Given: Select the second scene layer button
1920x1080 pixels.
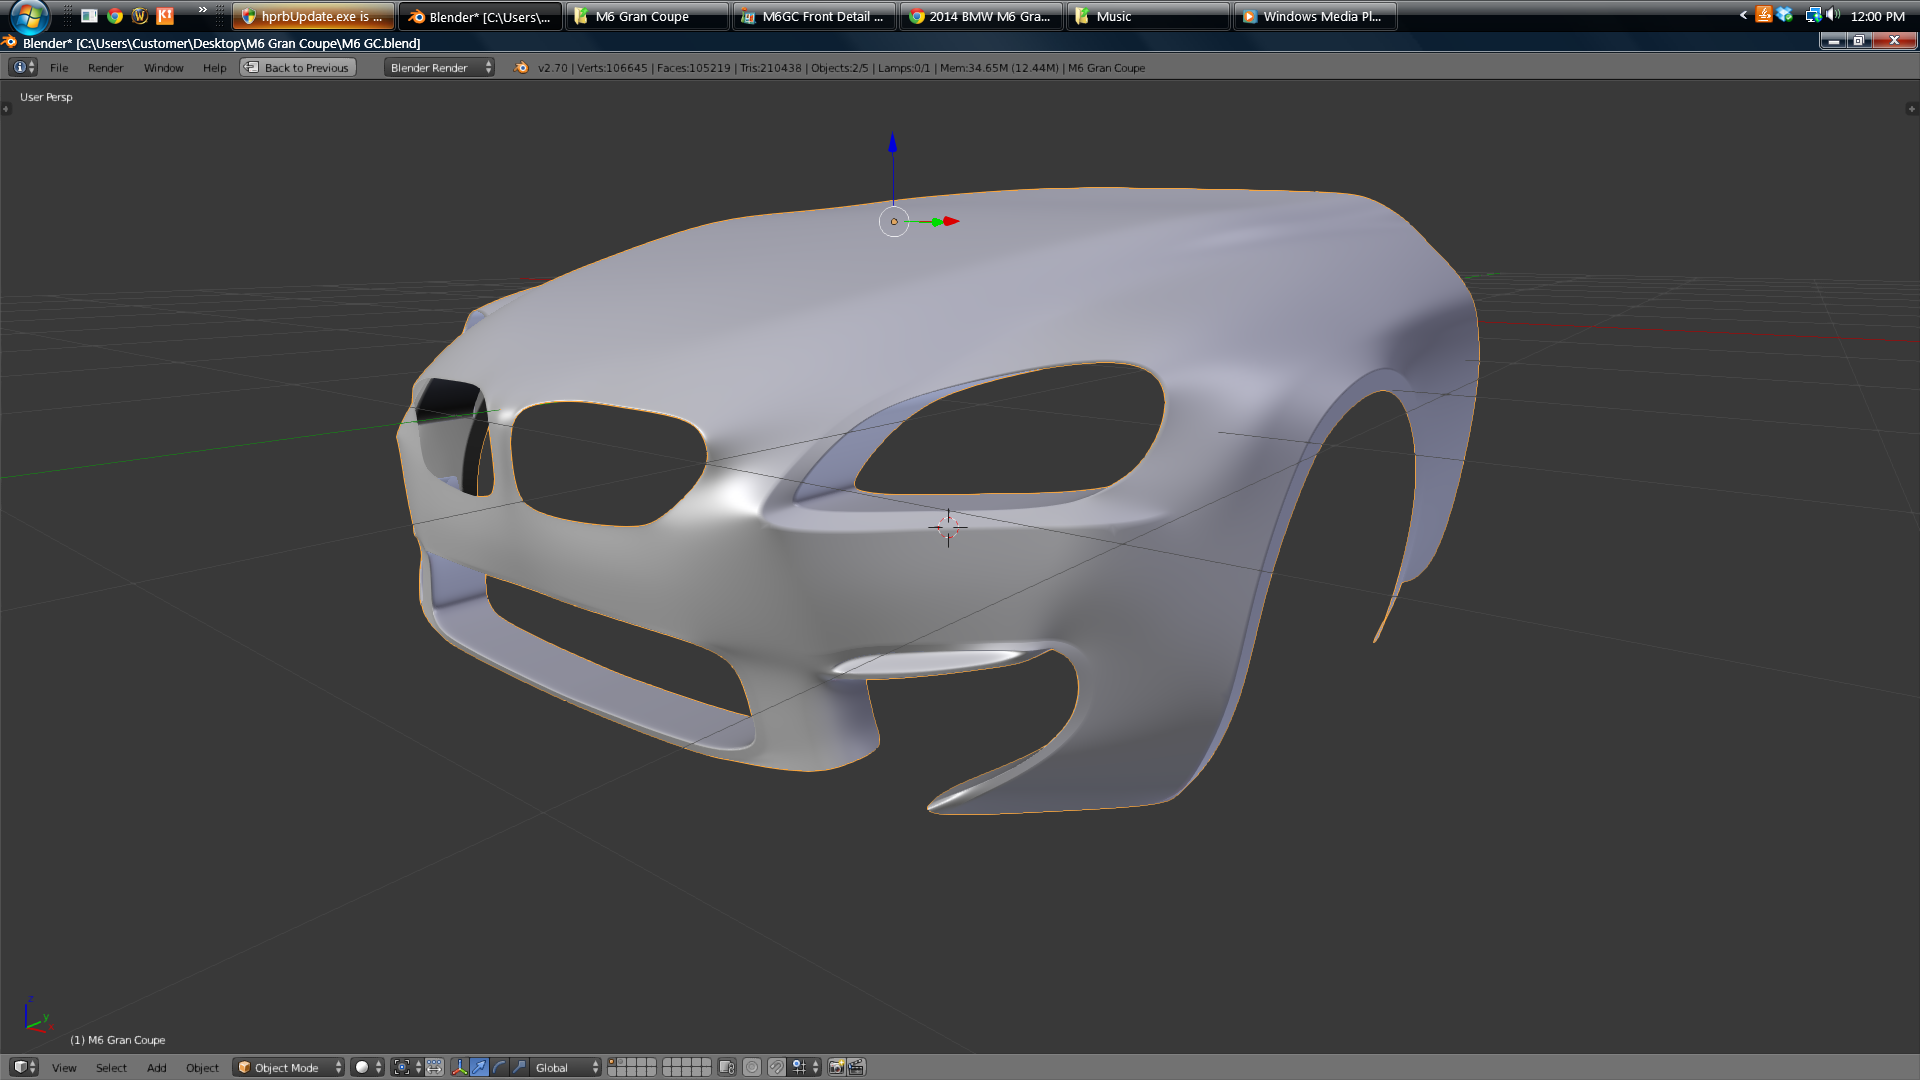Looking at the screenshot, I should [621, 1062].
